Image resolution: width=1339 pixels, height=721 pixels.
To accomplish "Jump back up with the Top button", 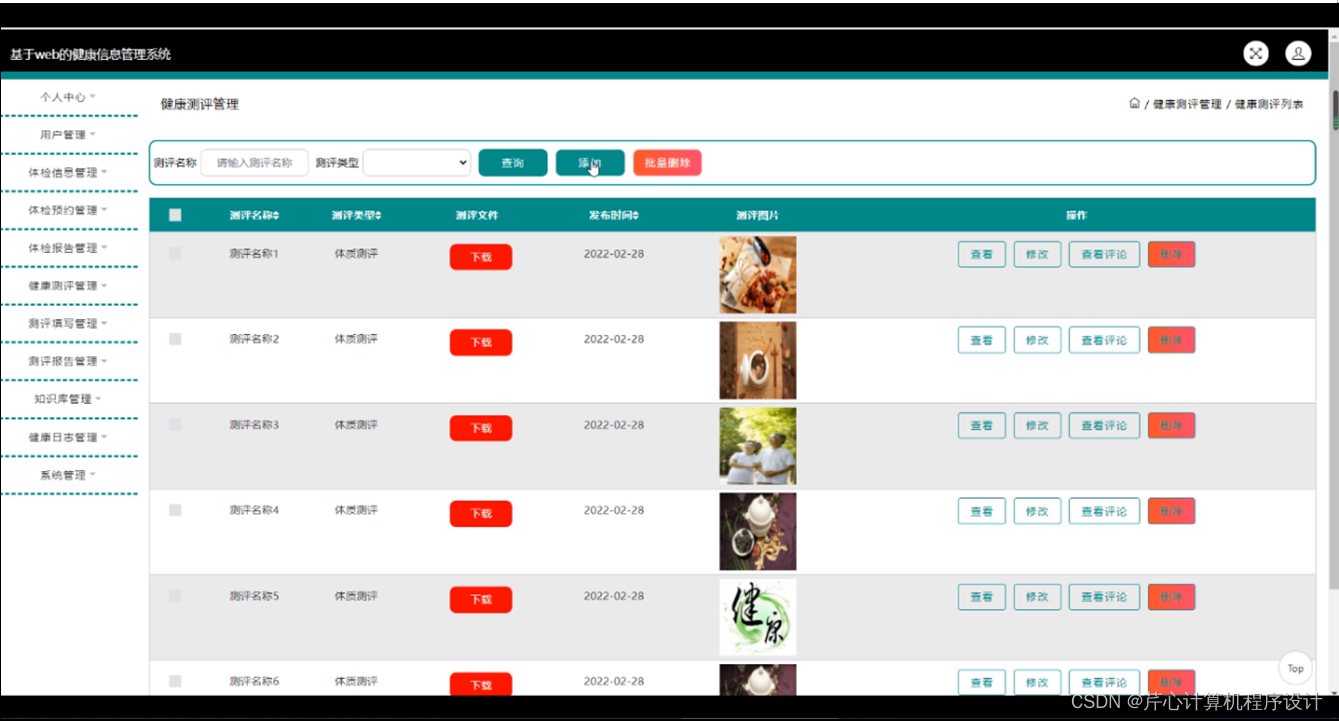I will pos(1295,668).
